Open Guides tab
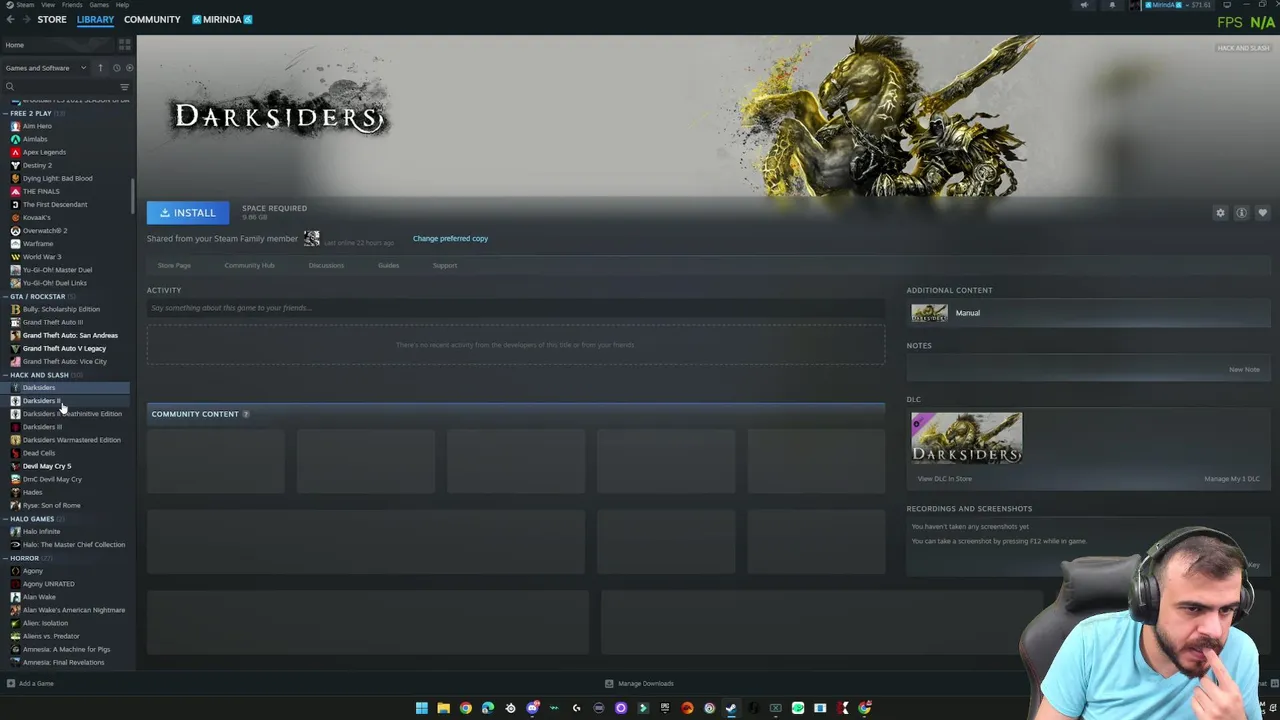Viewport: 1280px width, 720px height. [388, 266]
